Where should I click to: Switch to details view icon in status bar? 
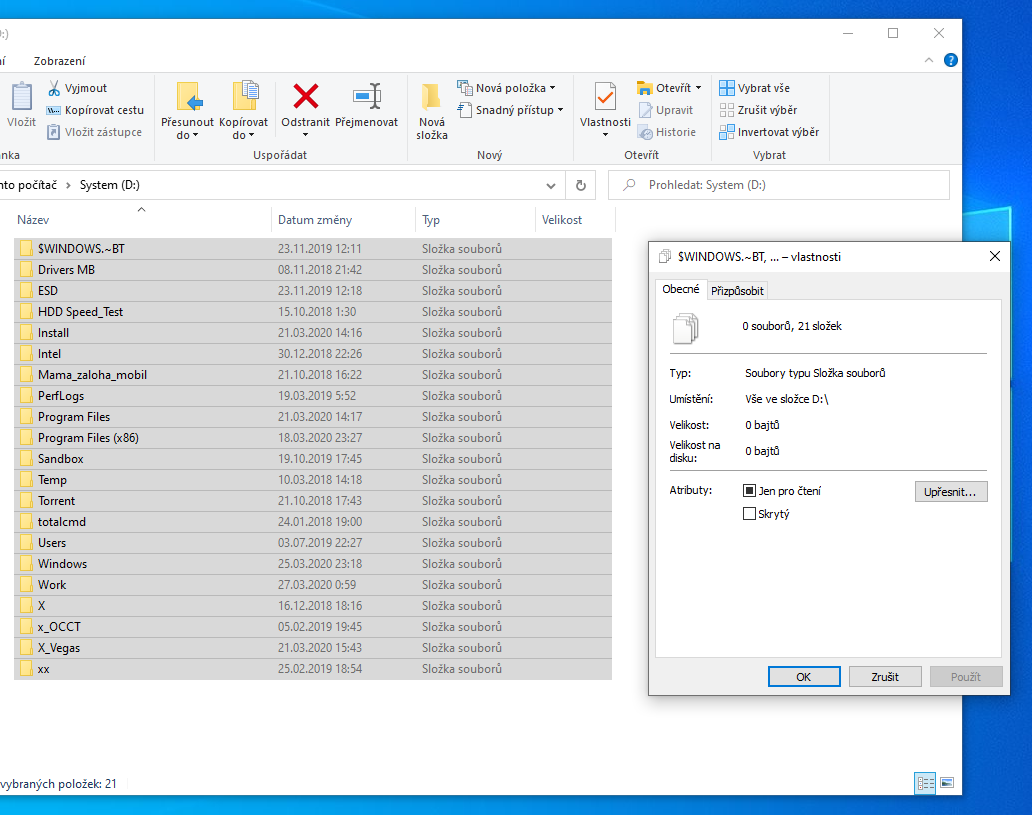tap(925, 783)
